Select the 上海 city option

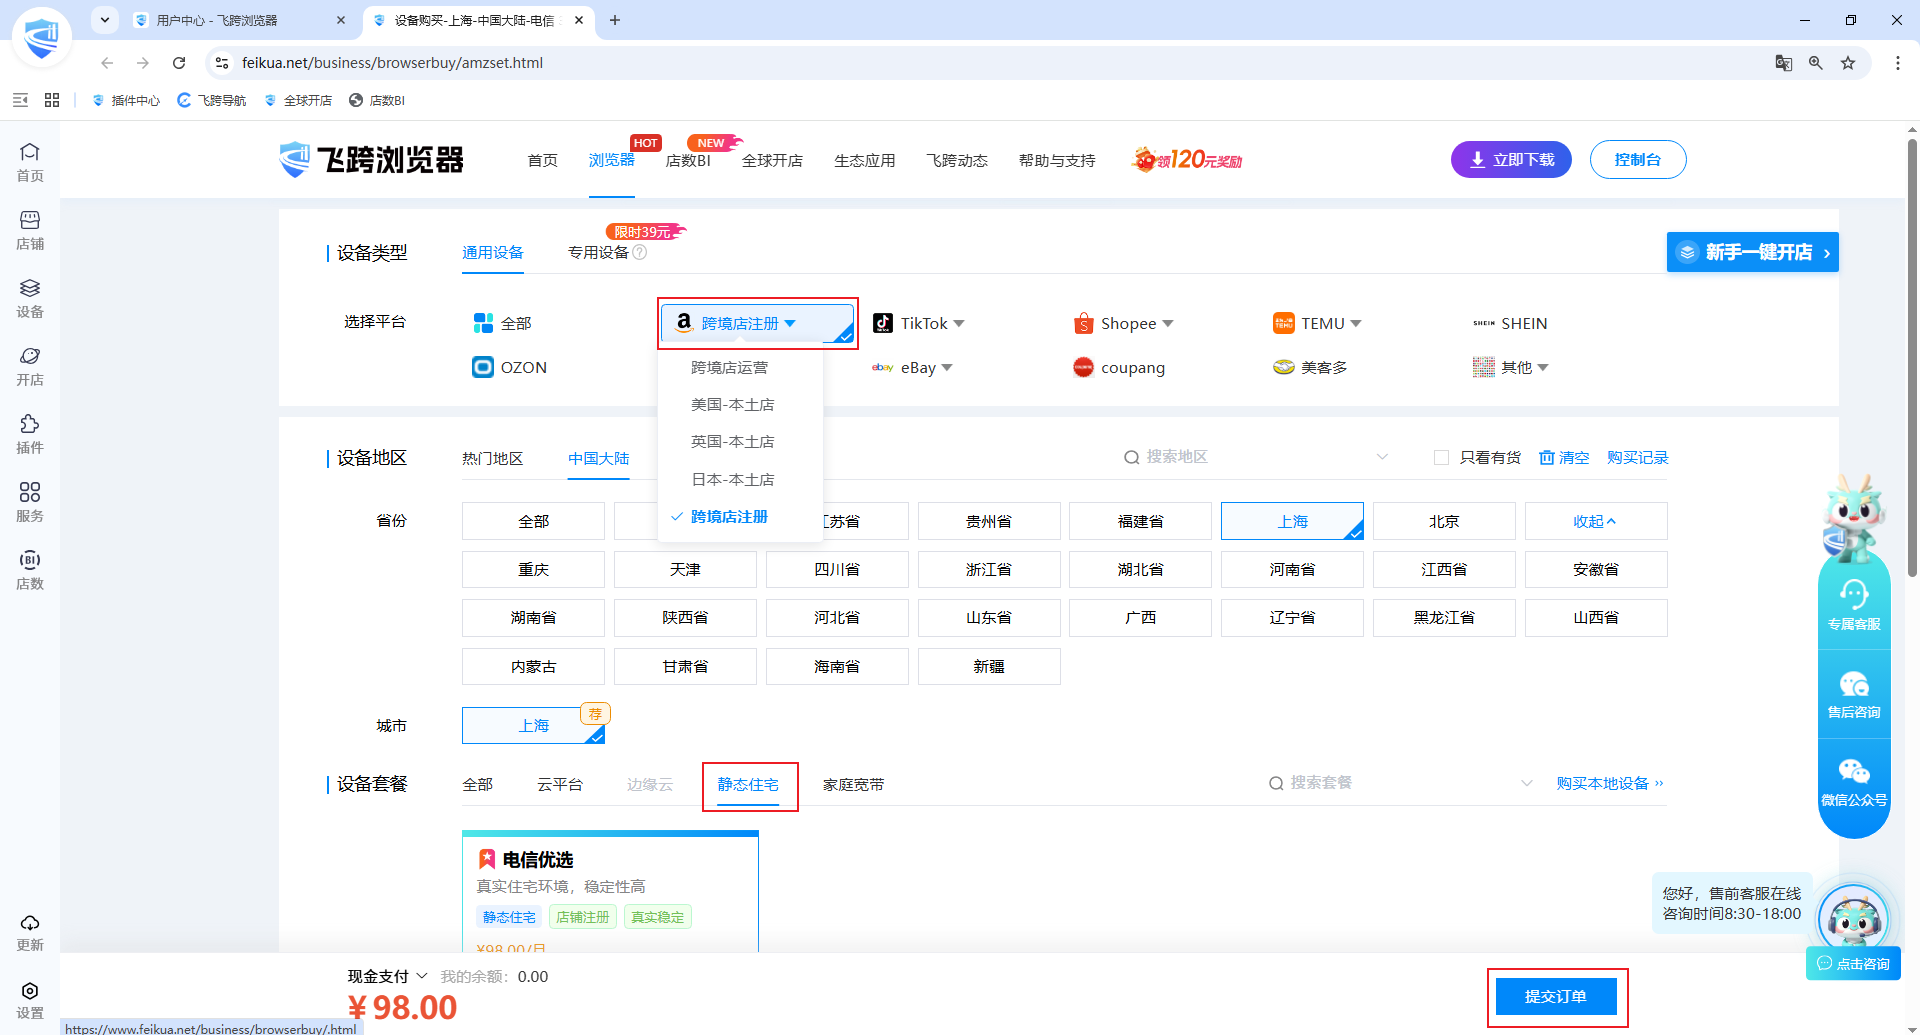coord(533,725)
